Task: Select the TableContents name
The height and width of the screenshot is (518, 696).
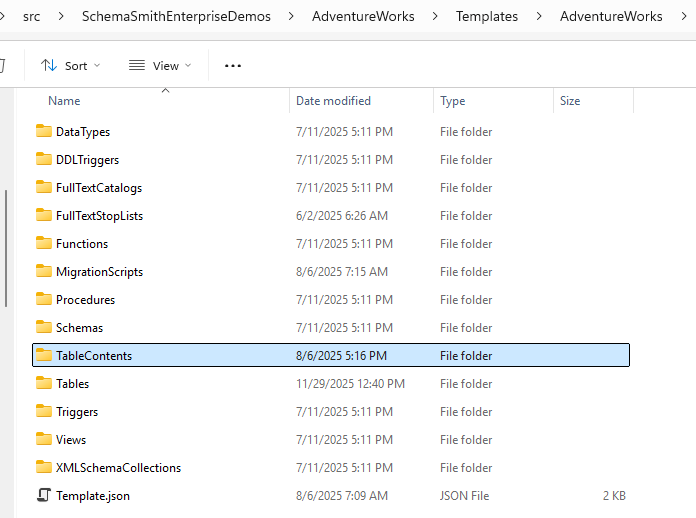Action: coord(94,356)
